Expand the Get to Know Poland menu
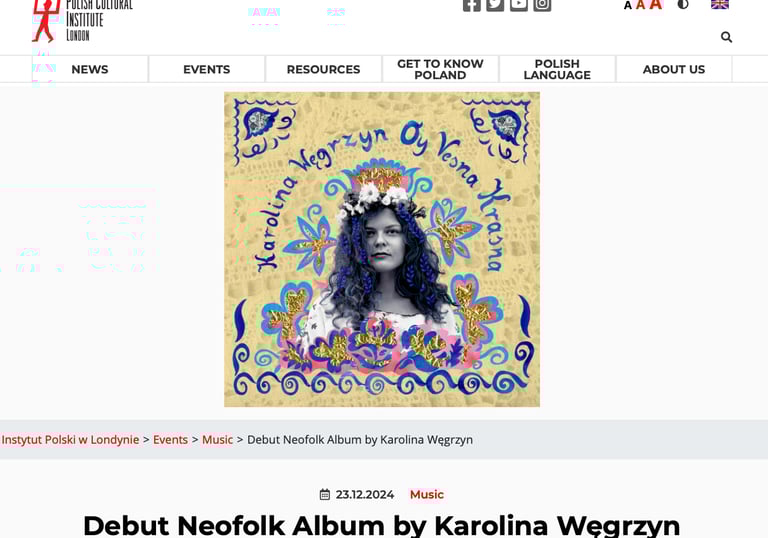The image size is (768, 538). click(440, 70)
